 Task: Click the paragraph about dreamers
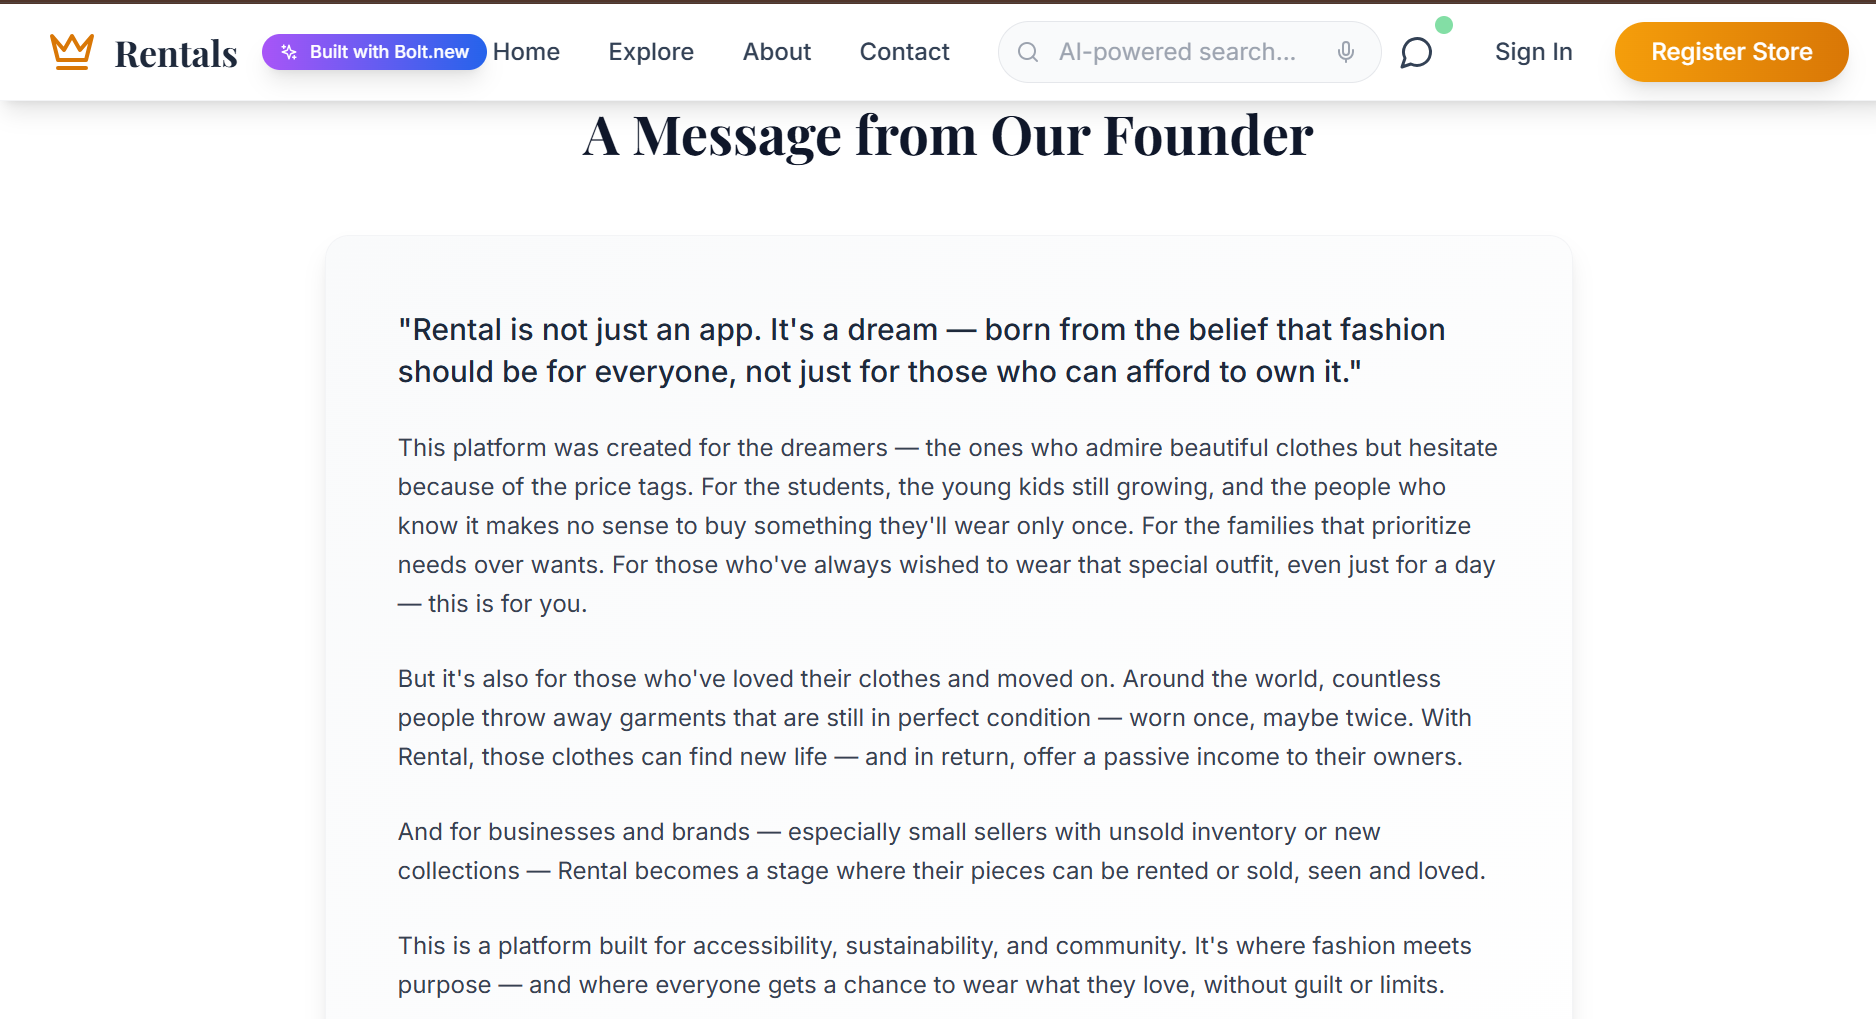[x=947, y=526]
